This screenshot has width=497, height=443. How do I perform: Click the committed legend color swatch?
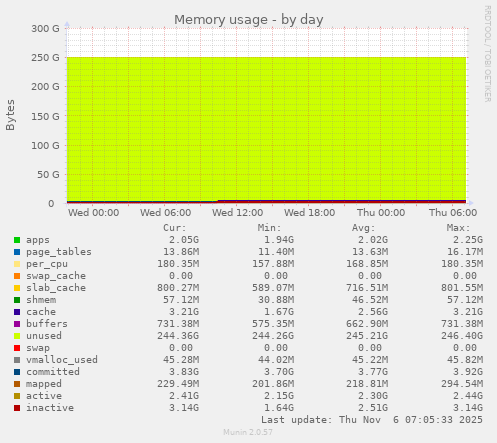pos(17,372)
